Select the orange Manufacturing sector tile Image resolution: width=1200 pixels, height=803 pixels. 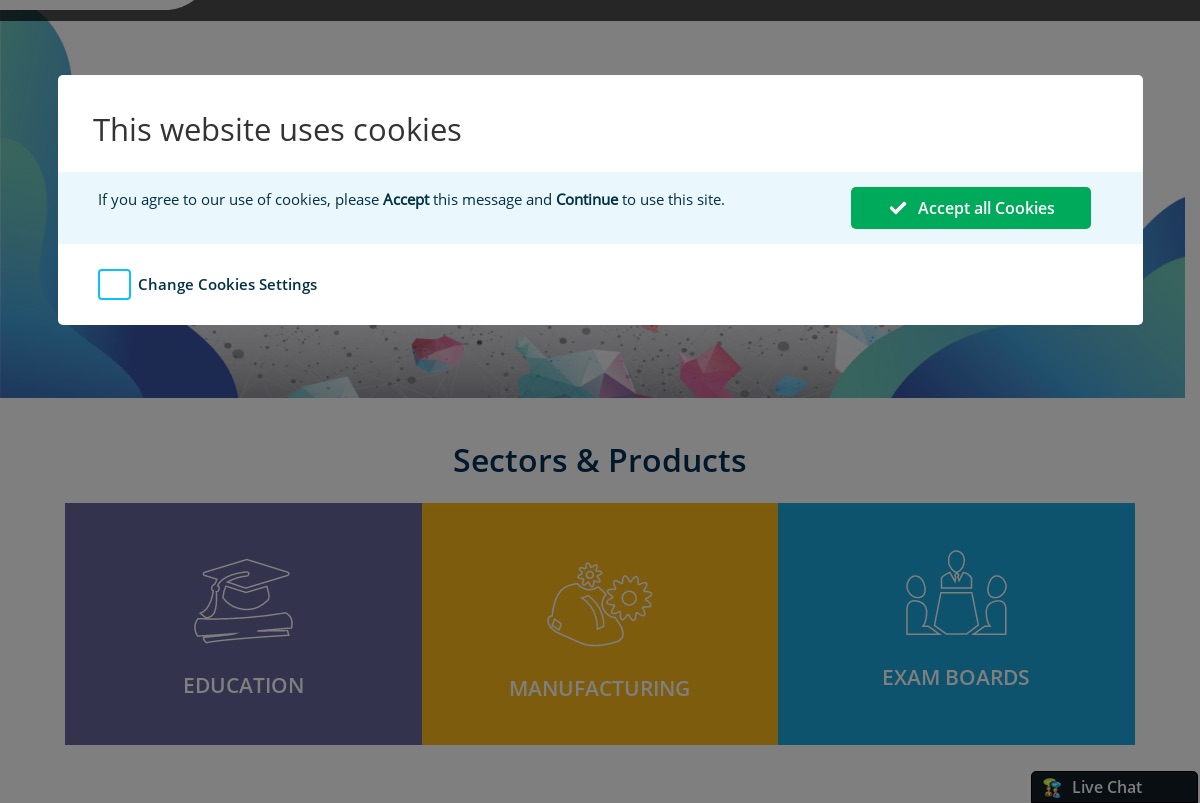pyautogui.click(x=600, y=624)
